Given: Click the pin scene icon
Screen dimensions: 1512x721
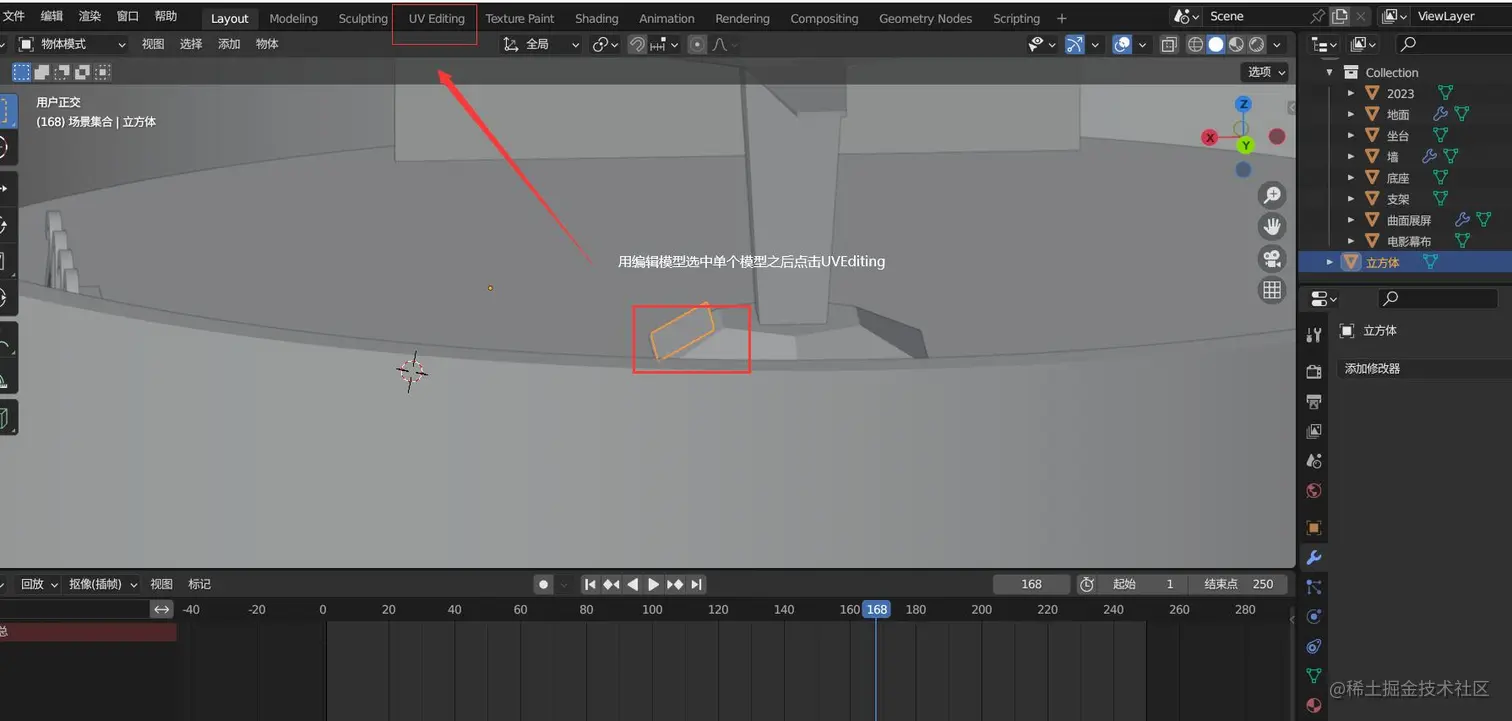Looking at the screenshot, I should [1318, 16].
